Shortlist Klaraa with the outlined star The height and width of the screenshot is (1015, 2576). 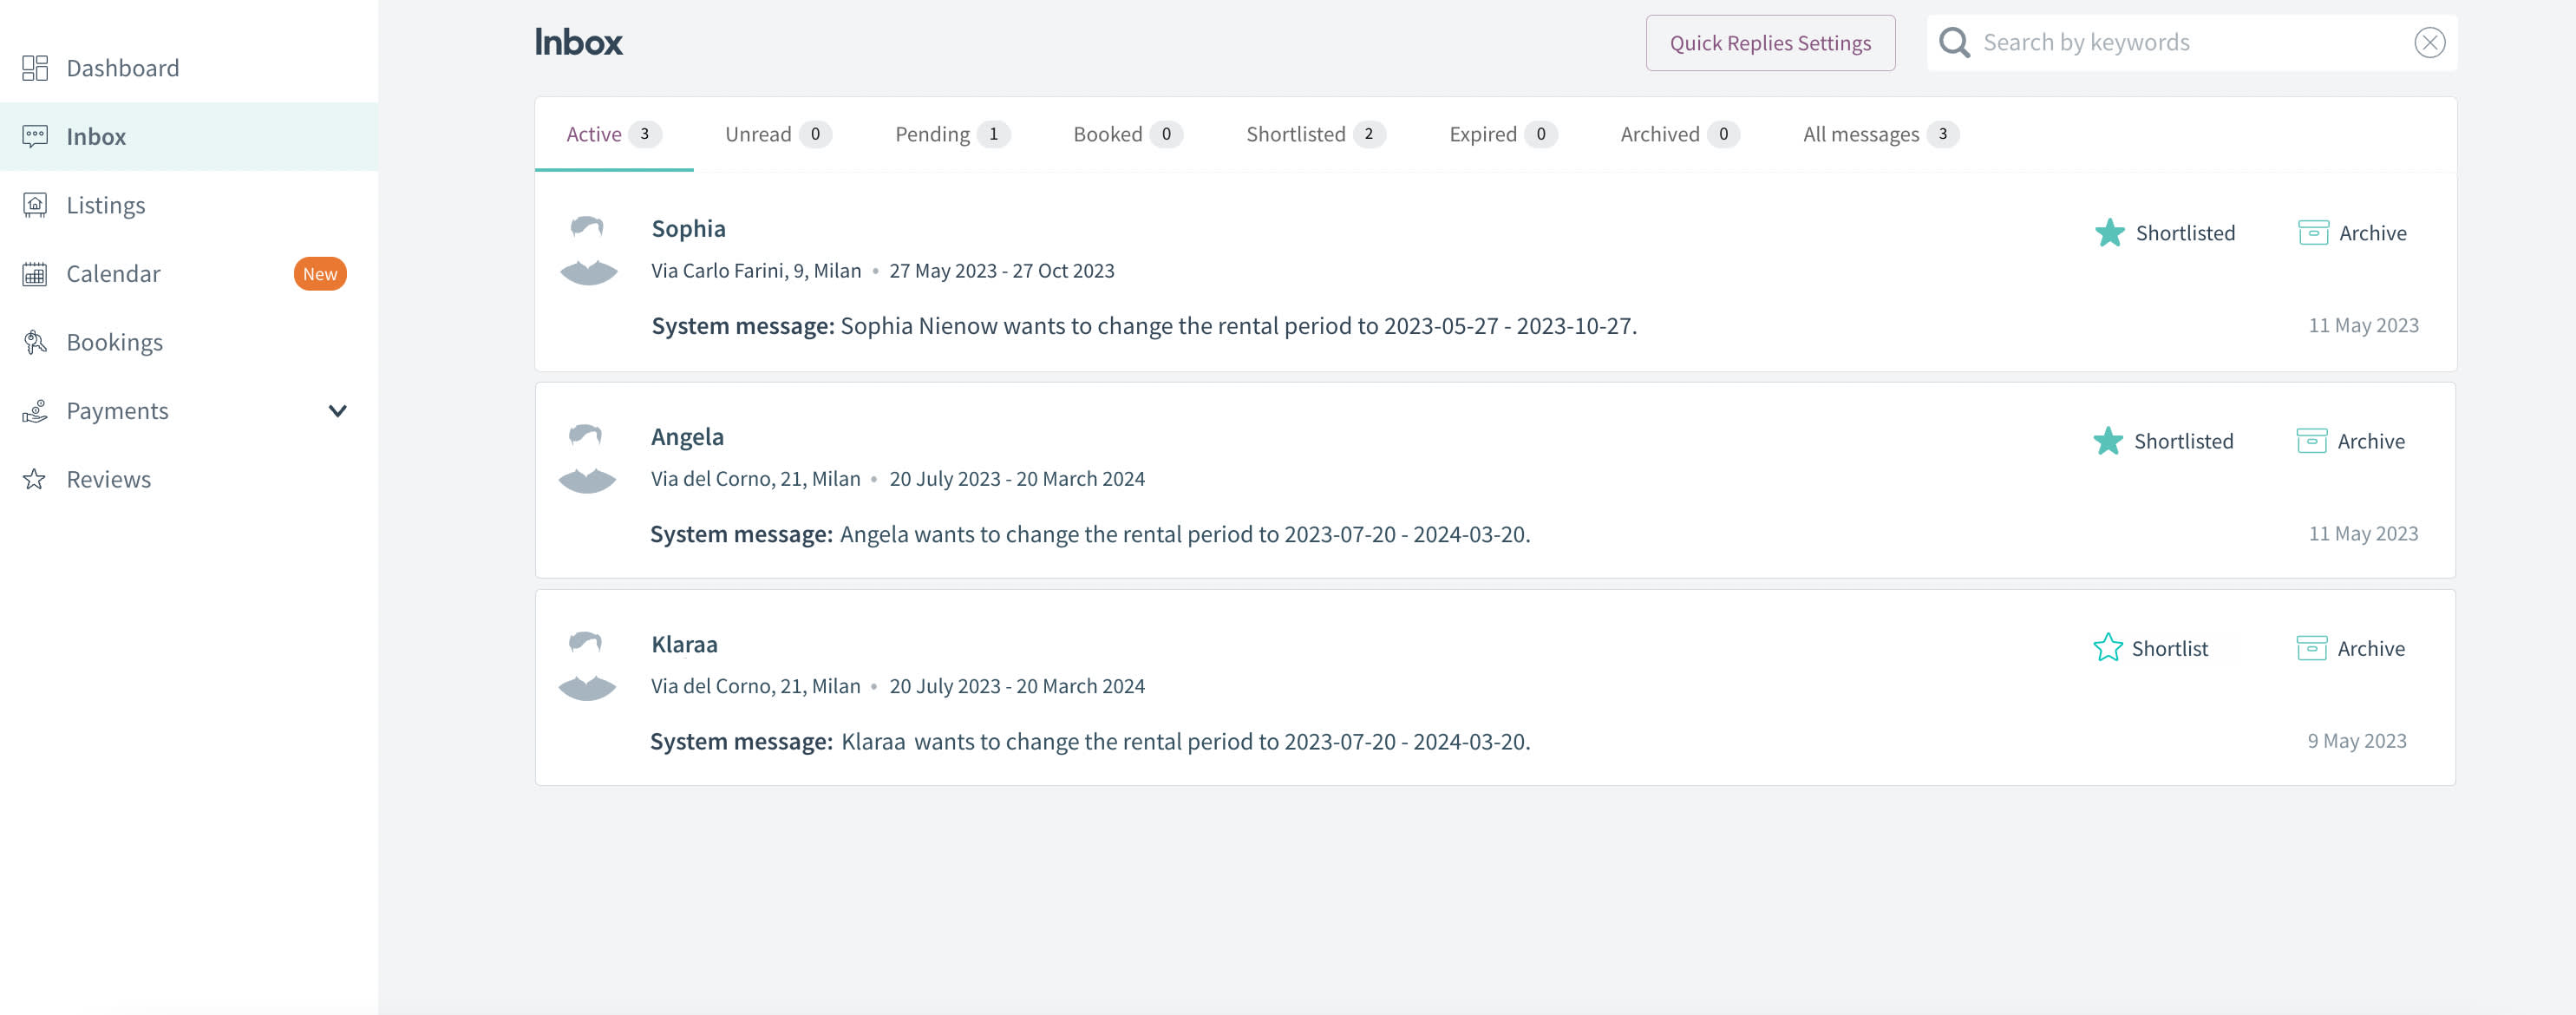tap(2107, 648)
